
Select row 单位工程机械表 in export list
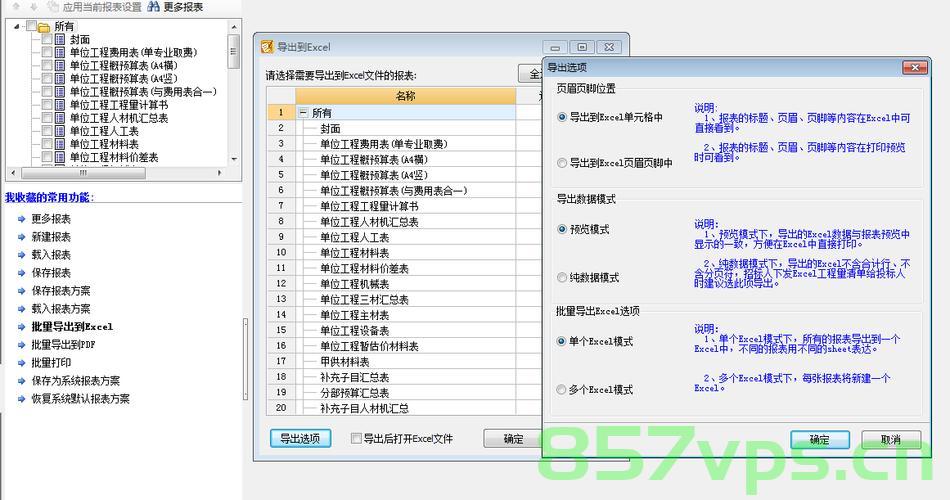click(404, 284)
